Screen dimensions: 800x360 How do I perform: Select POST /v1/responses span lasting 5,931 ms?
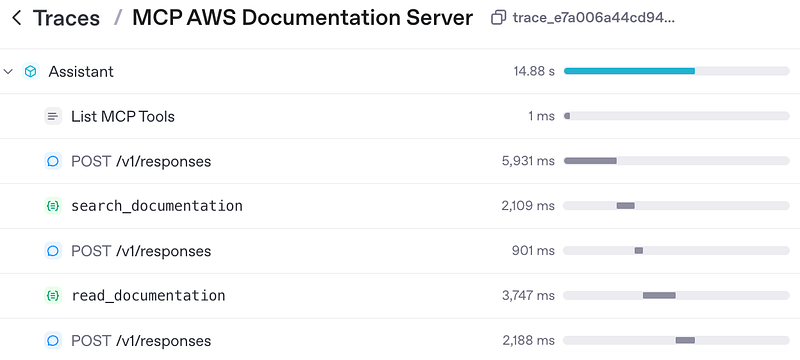pyautogui.click(x=141, y=162)
